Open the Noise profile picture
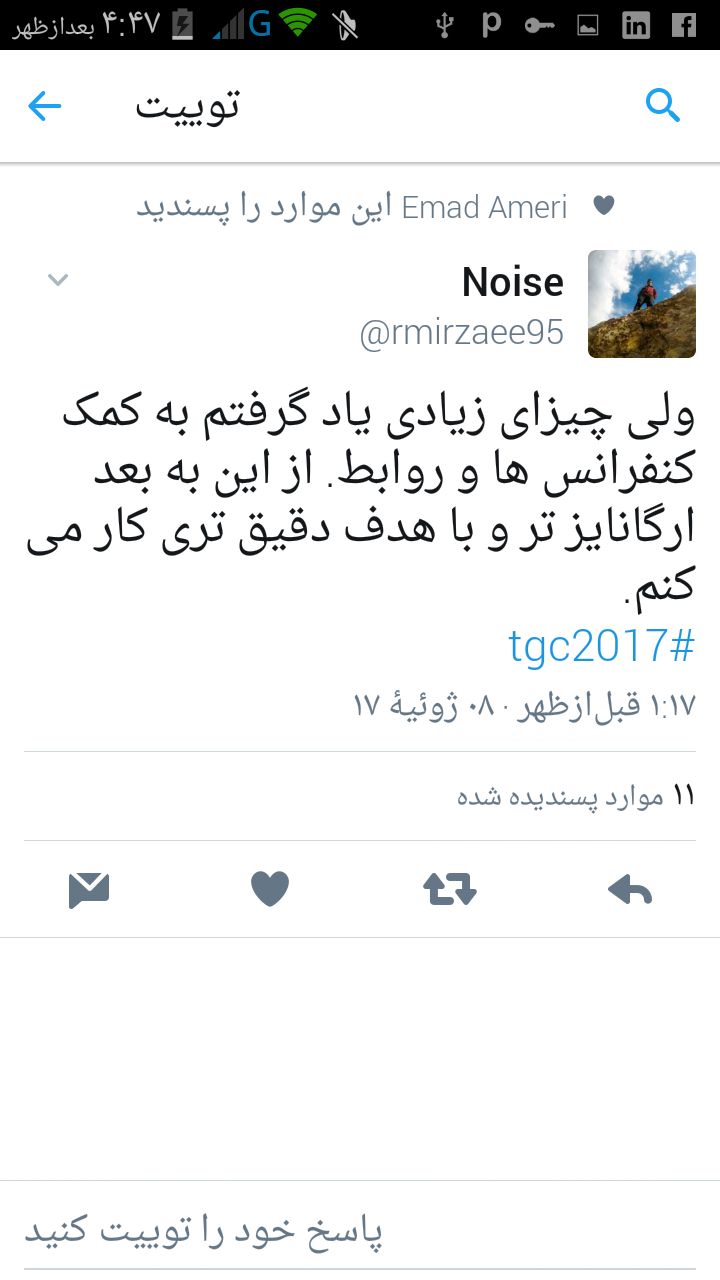The height and width of the screenshot is (1280, 720). tap(642, 304)
